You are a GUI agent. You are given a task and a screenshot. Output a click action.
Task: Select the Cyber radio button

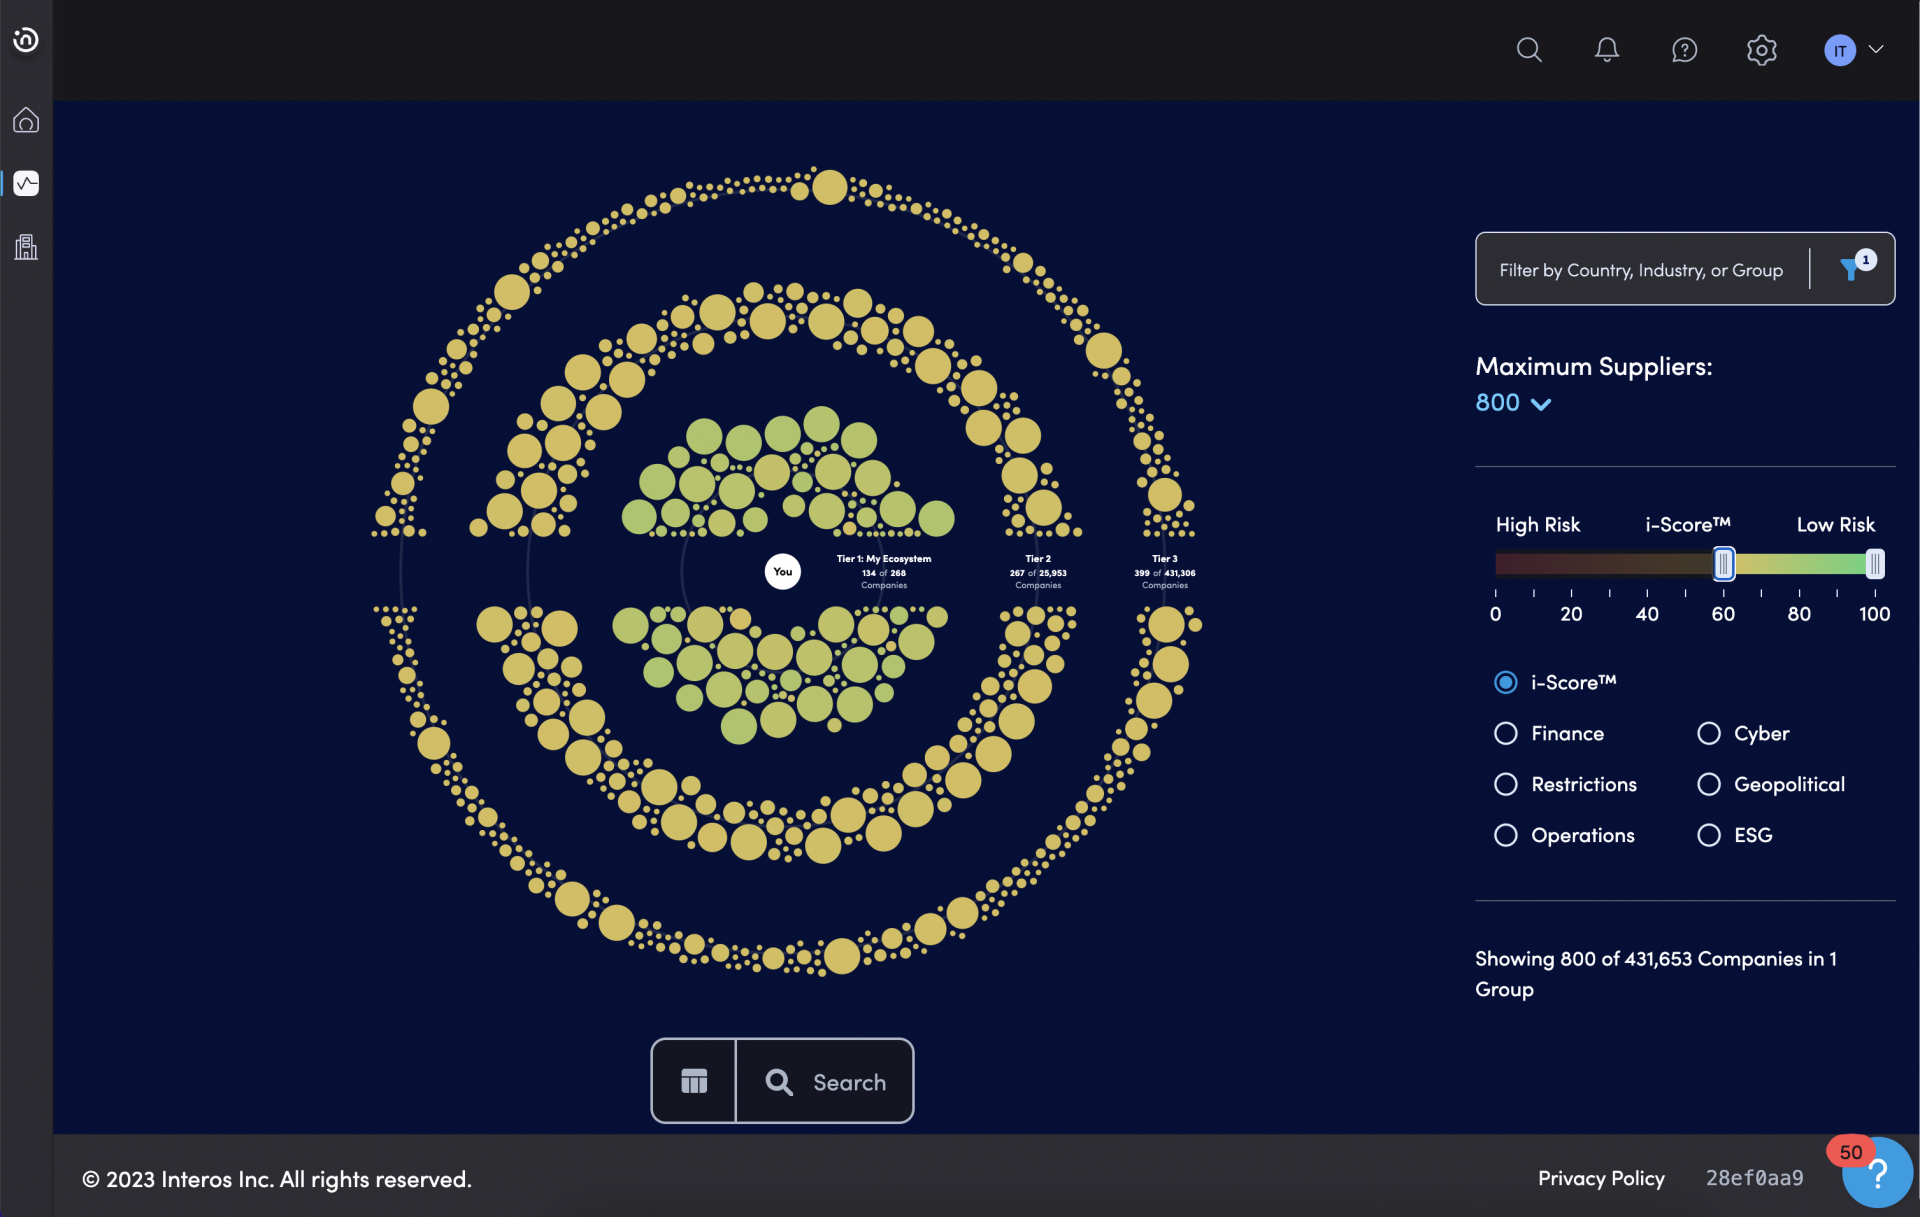(x=1708, y=733)
